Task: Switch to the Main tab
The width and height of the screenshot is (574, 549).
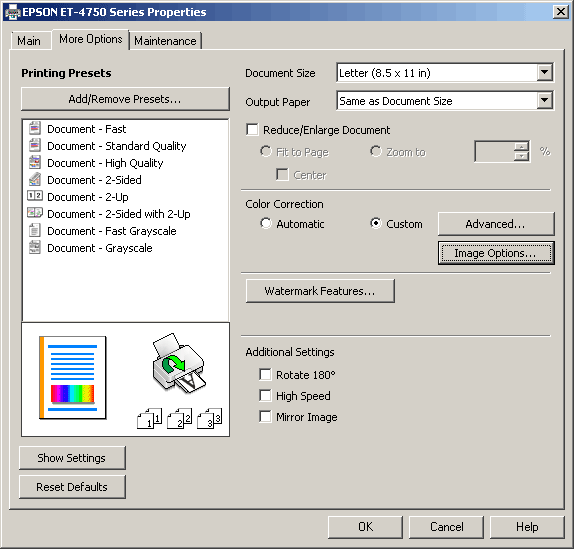Action: pos(29,41)
